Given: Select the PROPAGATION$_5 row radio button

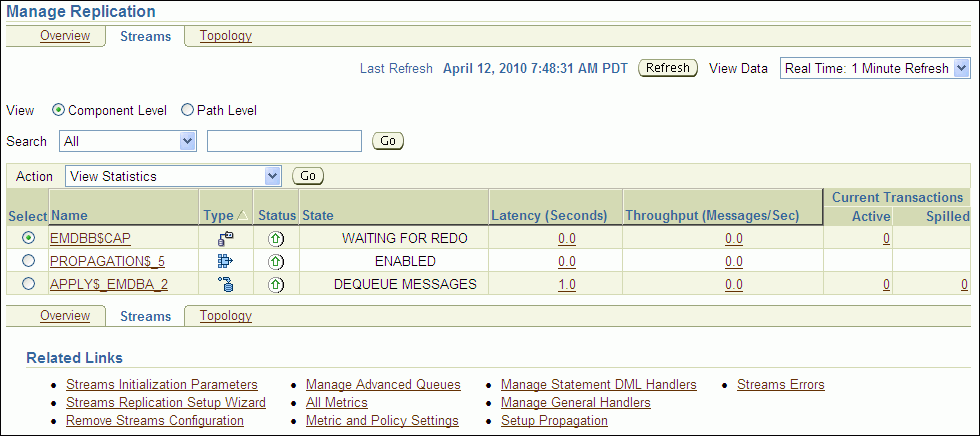Looking at the screenshot, I should 28,261.
